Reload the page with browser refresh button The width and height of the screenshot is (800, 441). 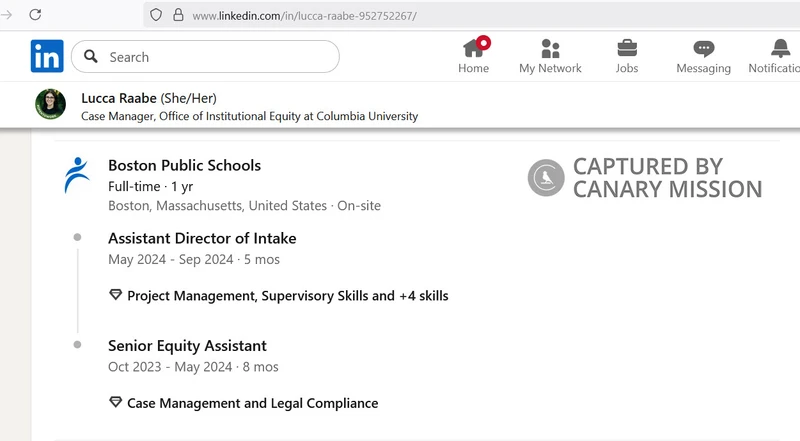pos(35,15)
